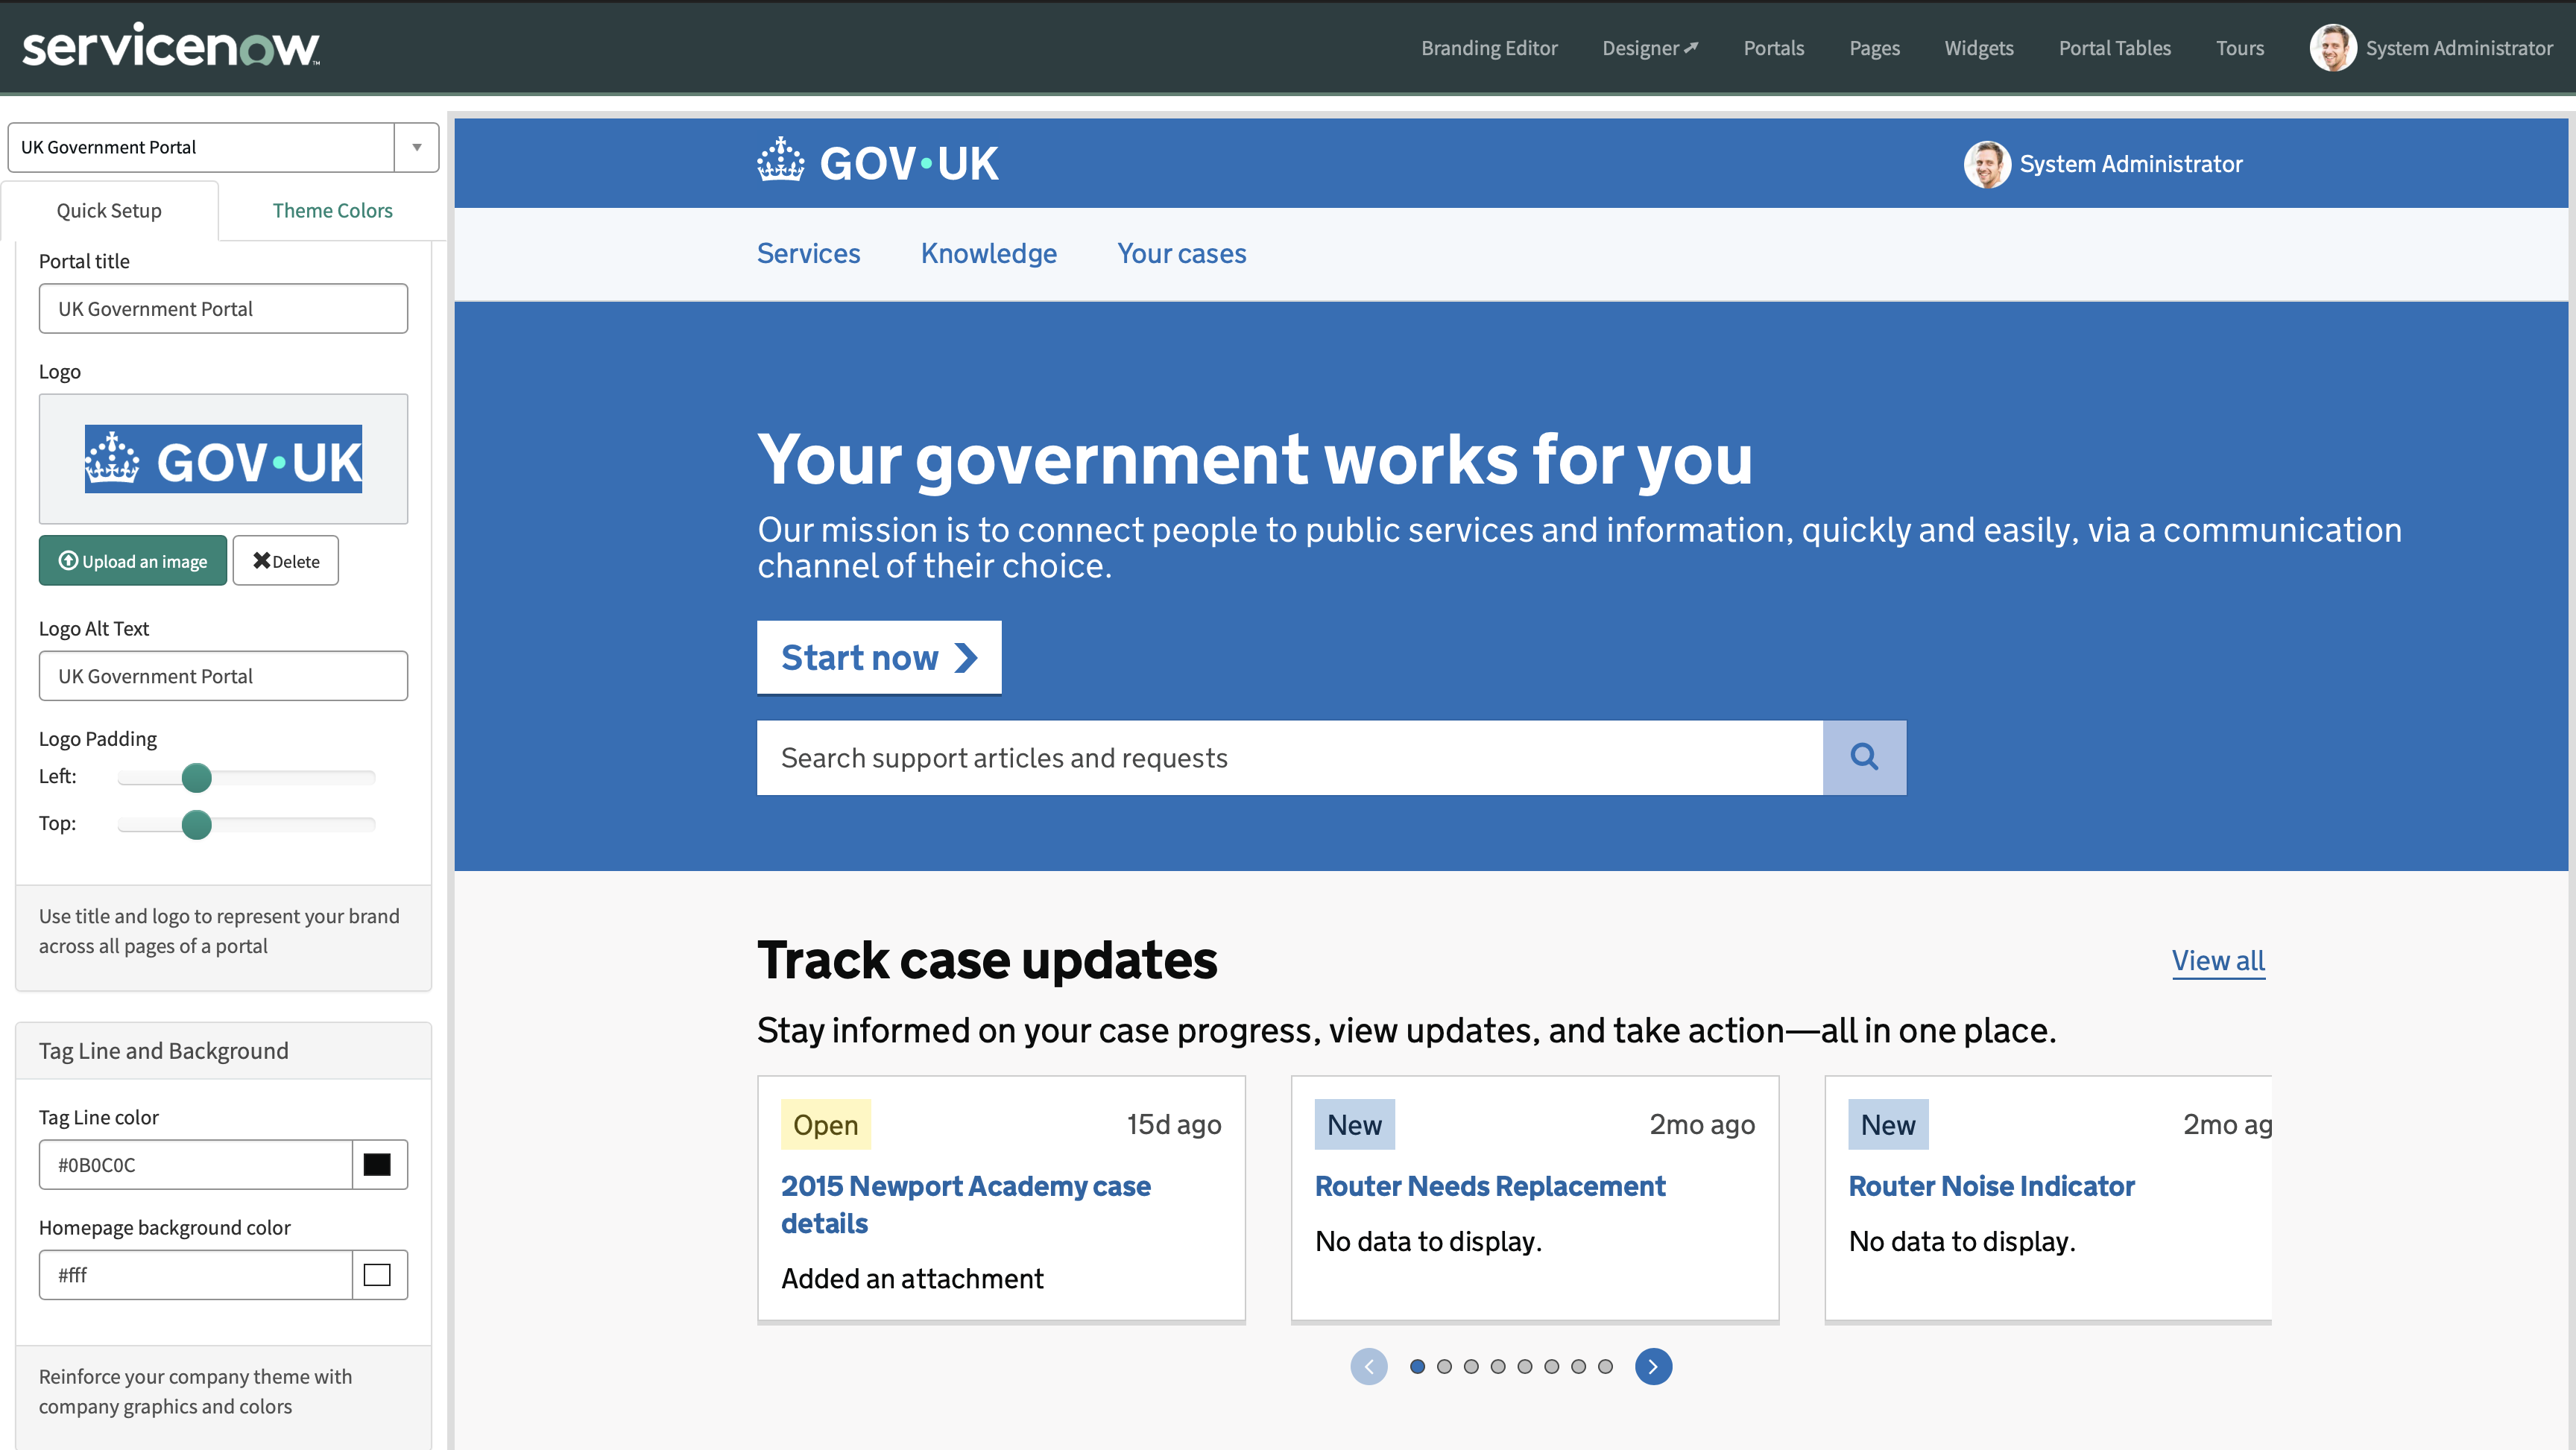Click "Added an attachment" text
2576x1450 pixels.
click(x=912, y=1279)
